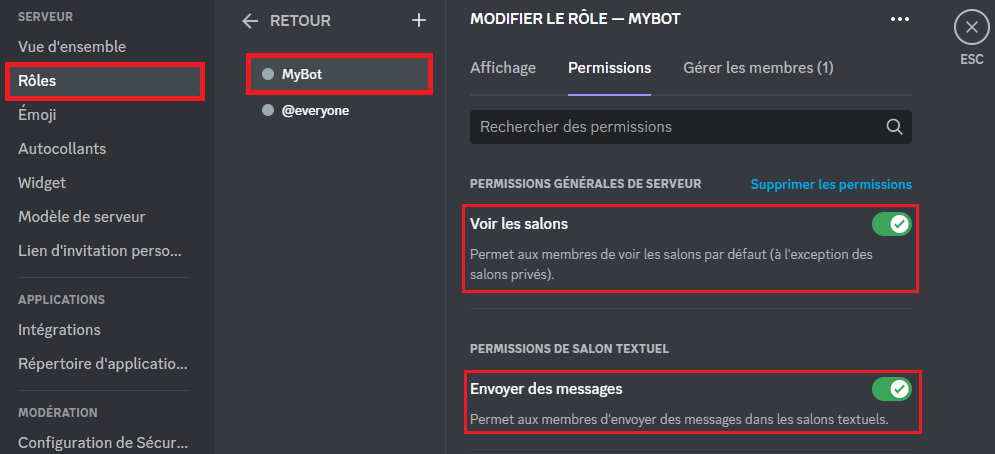Click the @everyone role color dot
The image size is (995, 454).
click(268, 110)
